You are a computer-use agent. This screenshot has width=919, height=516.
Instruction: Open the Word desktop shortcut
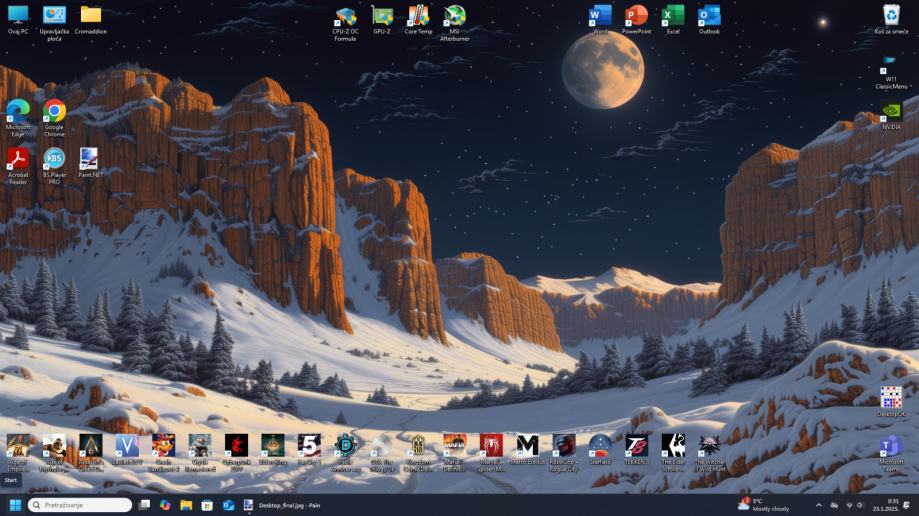point(600,20)
